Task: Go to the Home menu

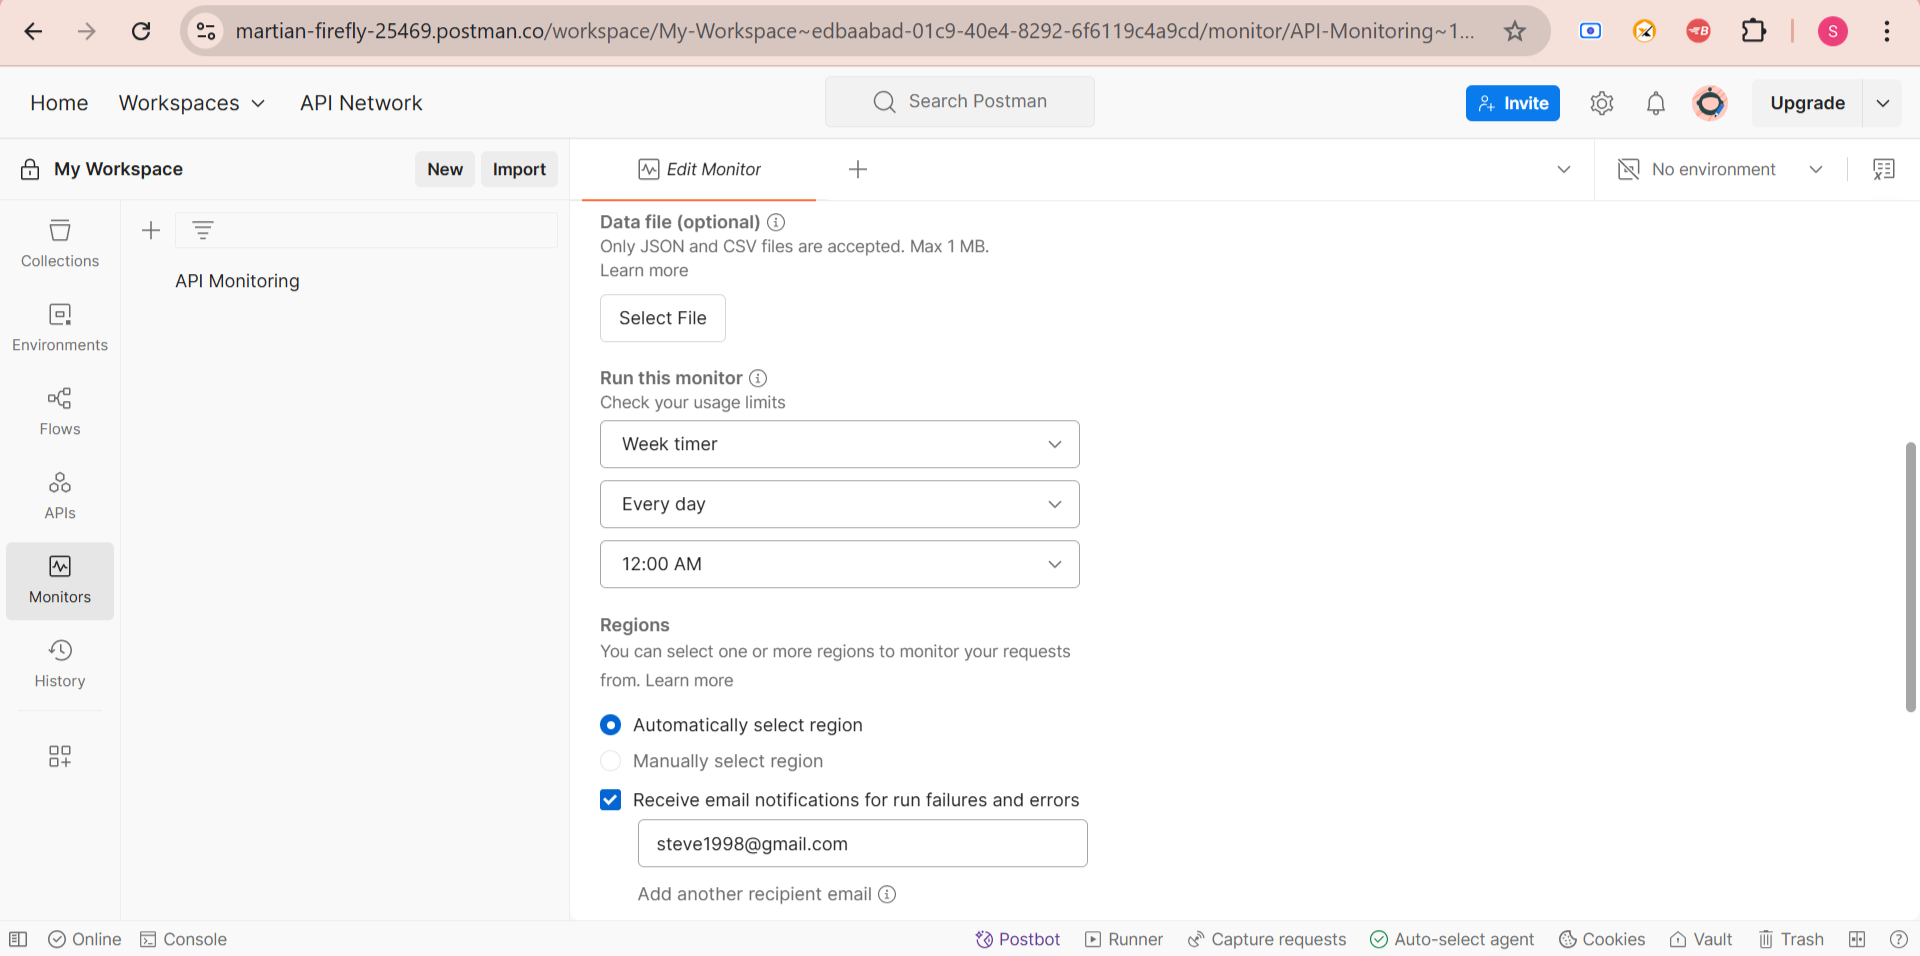Action: pyautogui.click(x=59, y=103)
